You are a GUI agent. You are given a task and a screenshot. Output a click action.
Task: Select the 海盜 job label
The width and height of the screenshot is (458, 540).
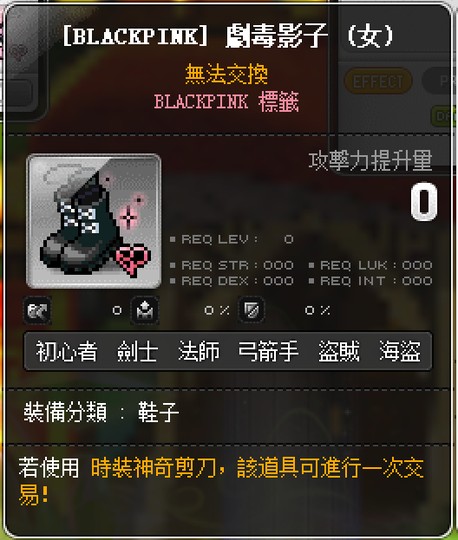click(x=400, y=352)
